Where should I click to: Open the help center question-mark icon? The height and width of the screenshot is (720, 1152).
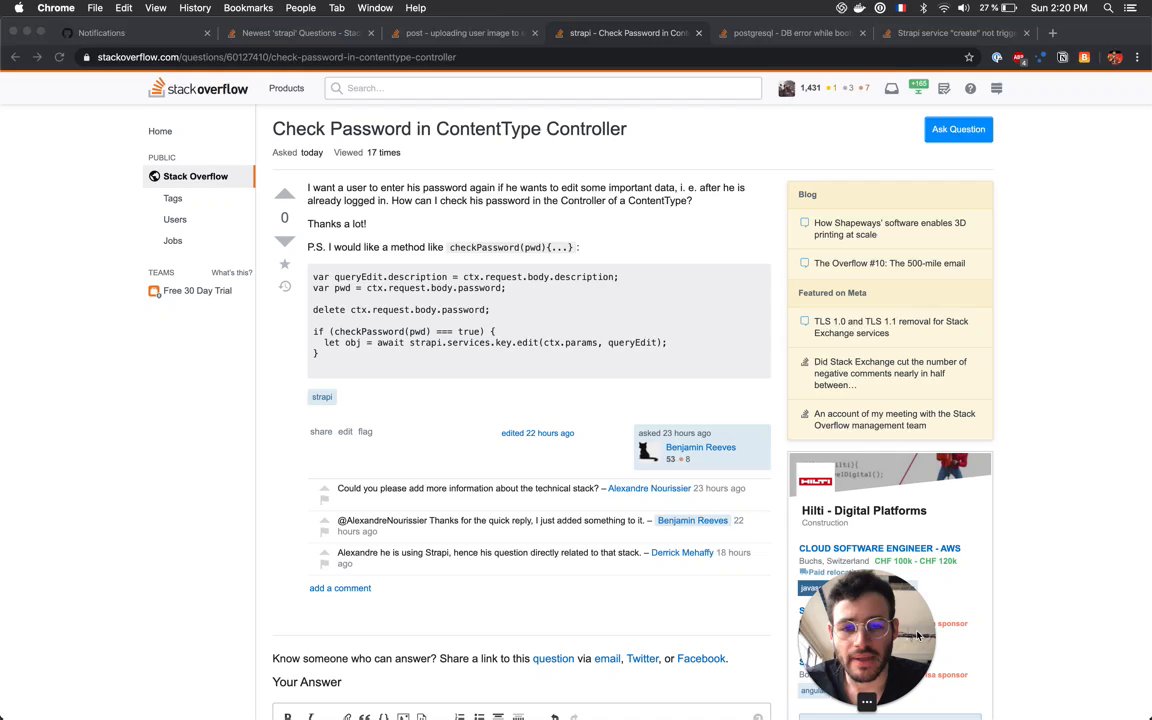(970, 89)
